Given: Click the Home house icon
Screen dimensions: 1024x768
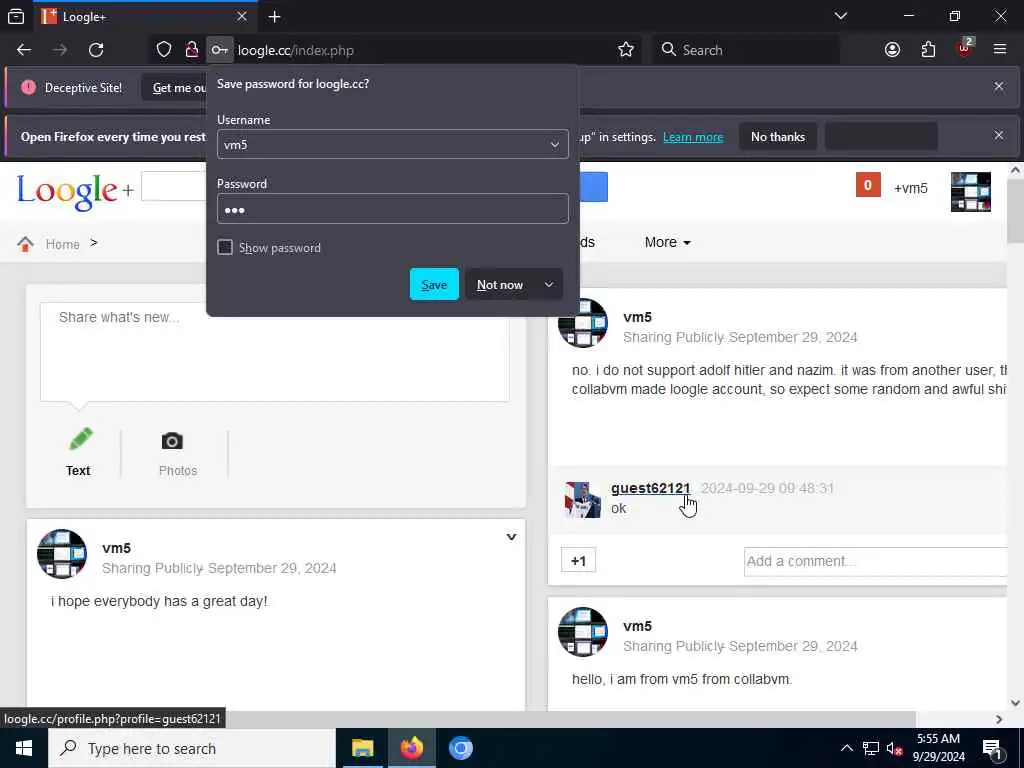Looking at the screenshot, I should (25, 244).
